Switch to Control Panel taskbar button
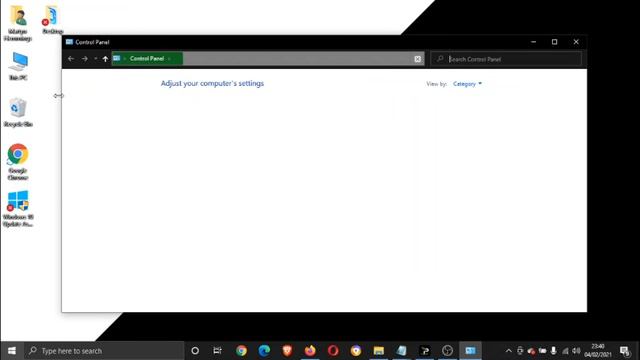This screenshot has height=360, width=640. pyautogui.click(x=470, y=351)
